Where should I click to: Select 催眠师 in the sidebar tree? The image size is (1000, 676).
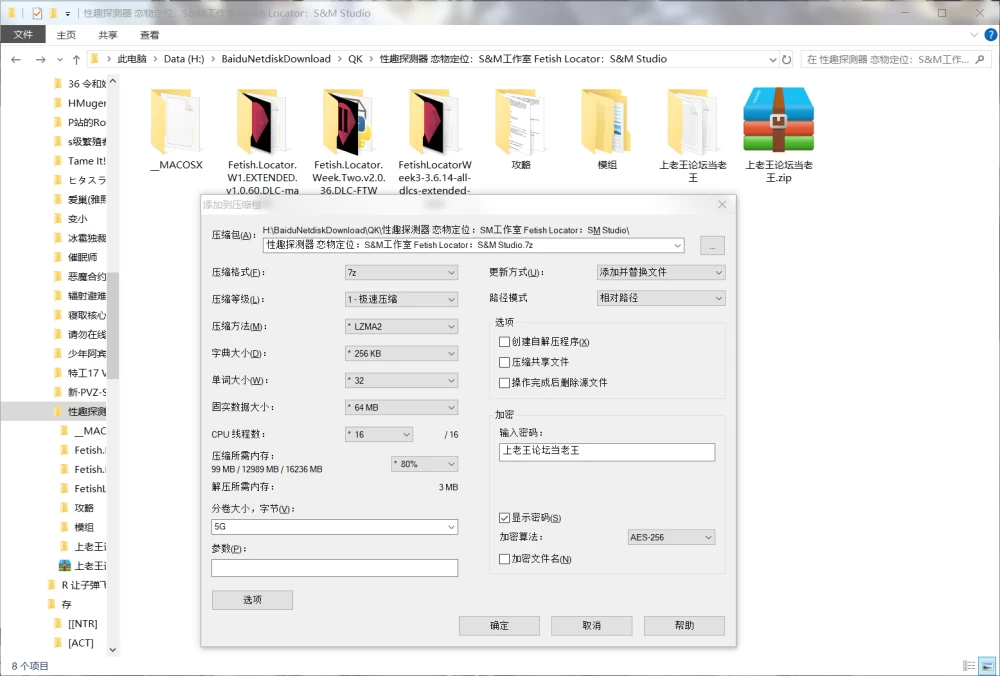[80, 257]
